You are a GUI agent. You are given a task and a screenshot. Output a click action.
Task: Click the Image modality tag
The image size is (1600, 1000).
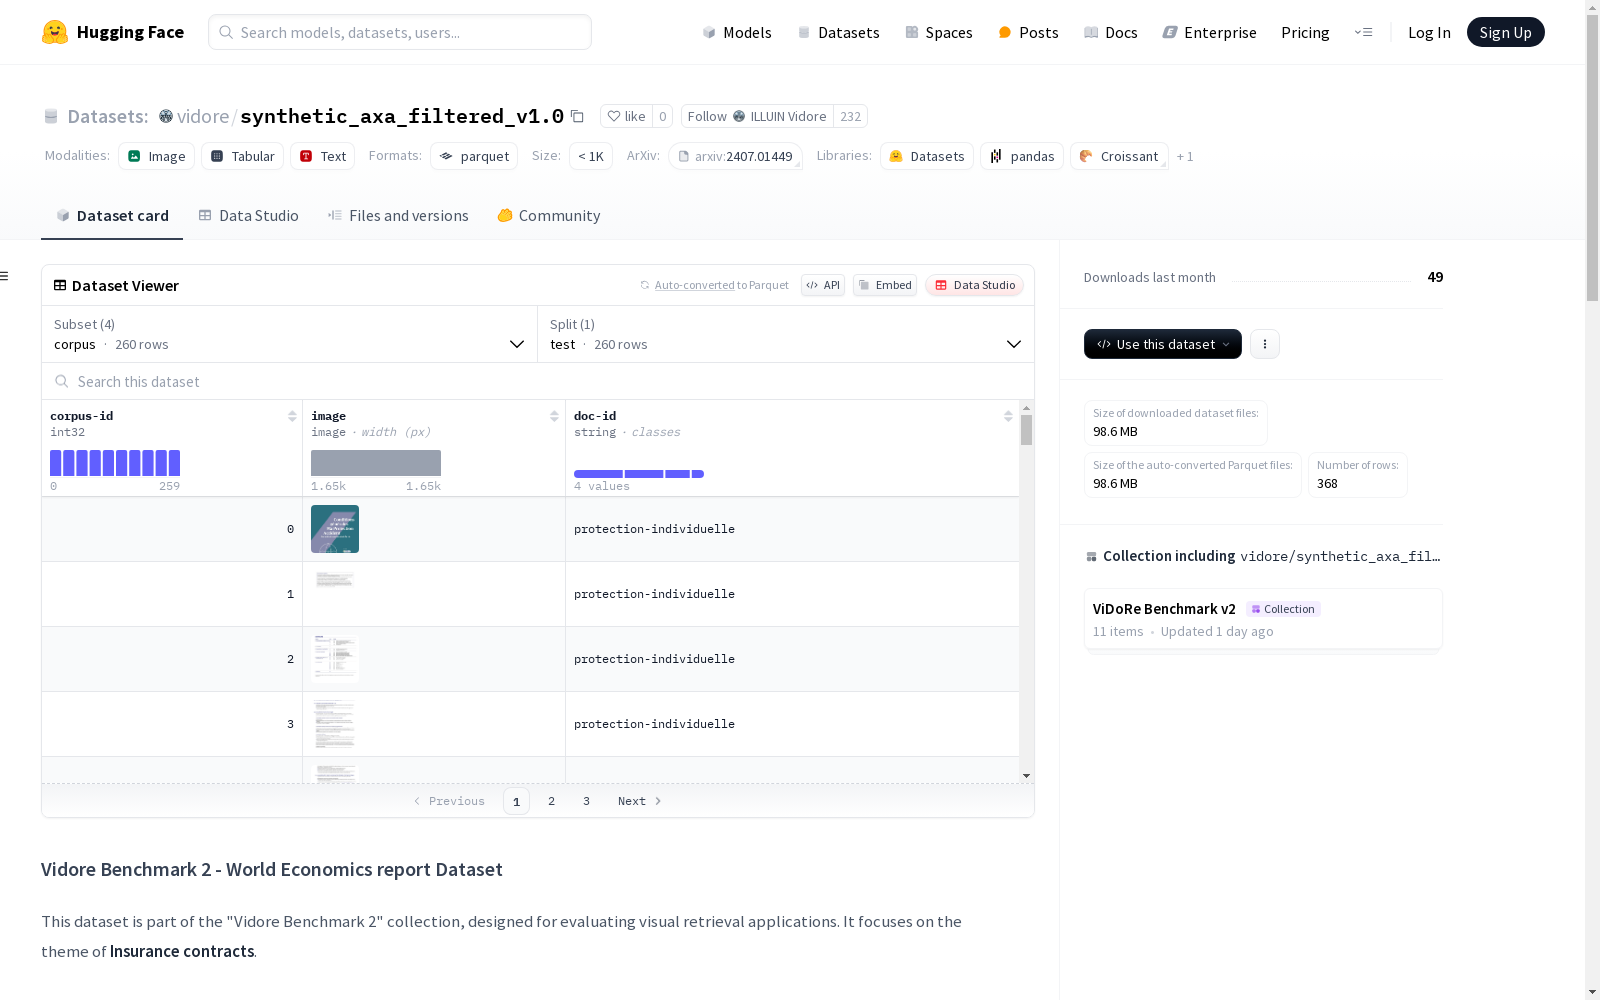[x=157, y=156]
